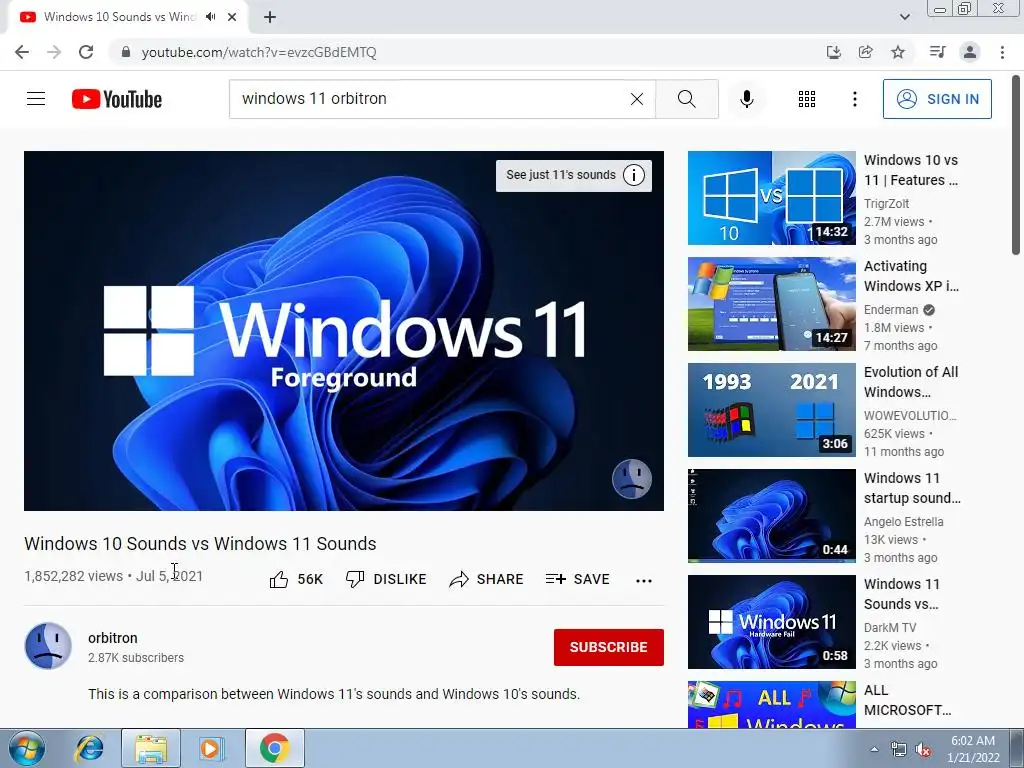
Task: Open Windows Explorer from taskbar
Action: tap(151, 748)
